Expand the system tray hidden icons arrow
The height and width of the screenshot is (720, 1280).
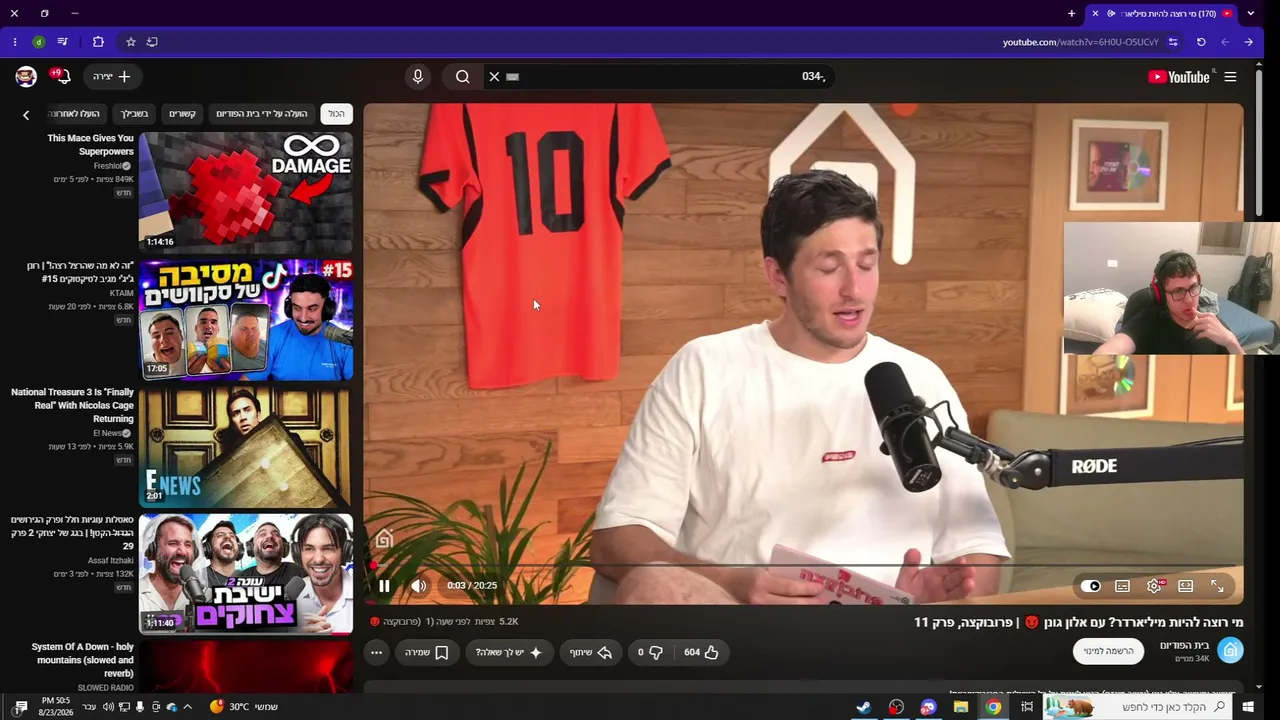click(x=187, y=707)
